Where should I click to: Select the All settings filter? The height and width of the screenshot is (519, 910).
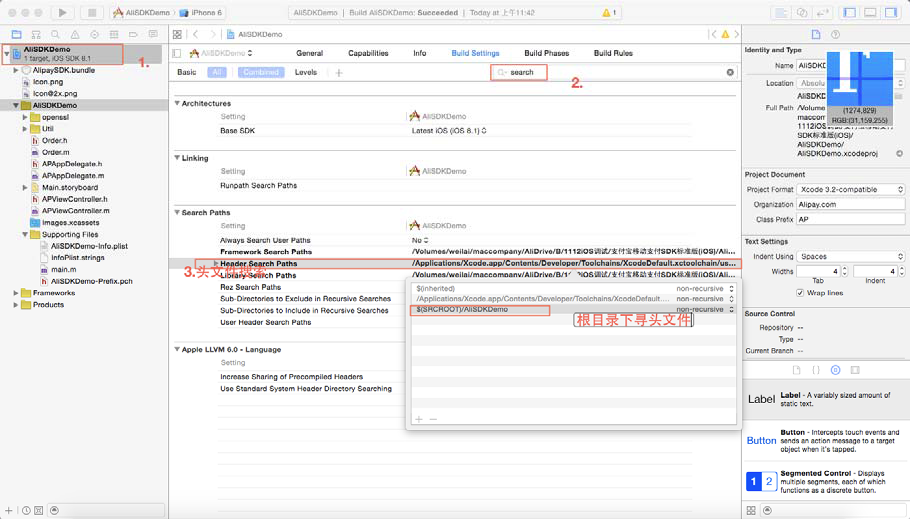(217, 72)
